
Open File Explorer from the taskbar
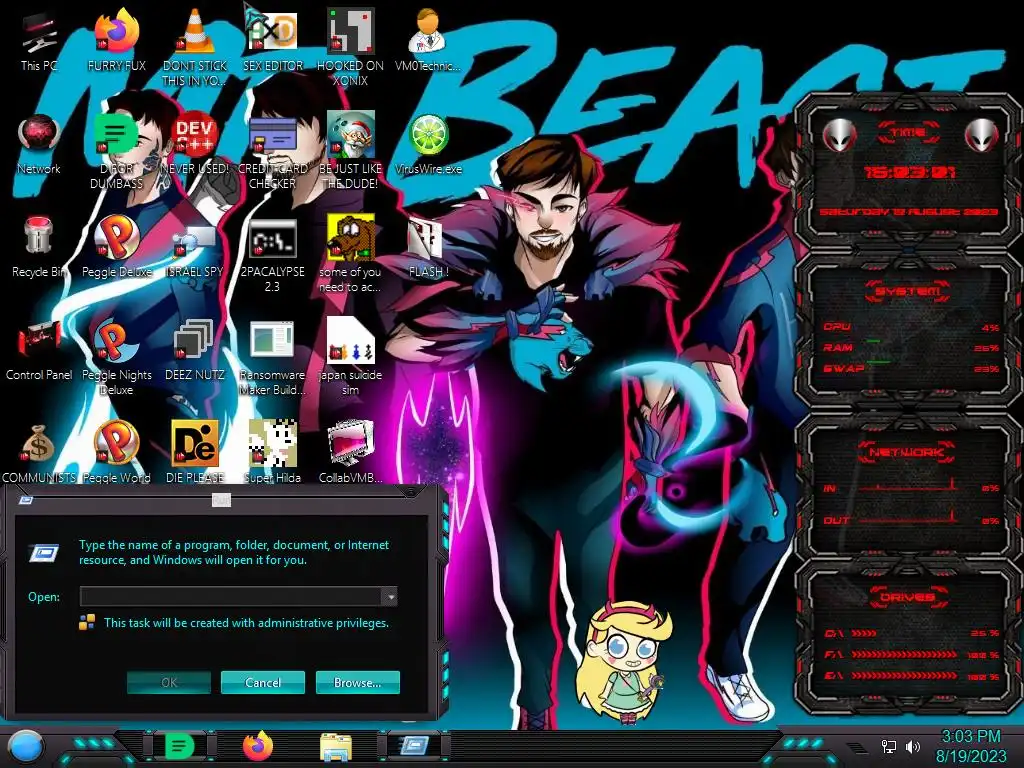pos(336,747)
